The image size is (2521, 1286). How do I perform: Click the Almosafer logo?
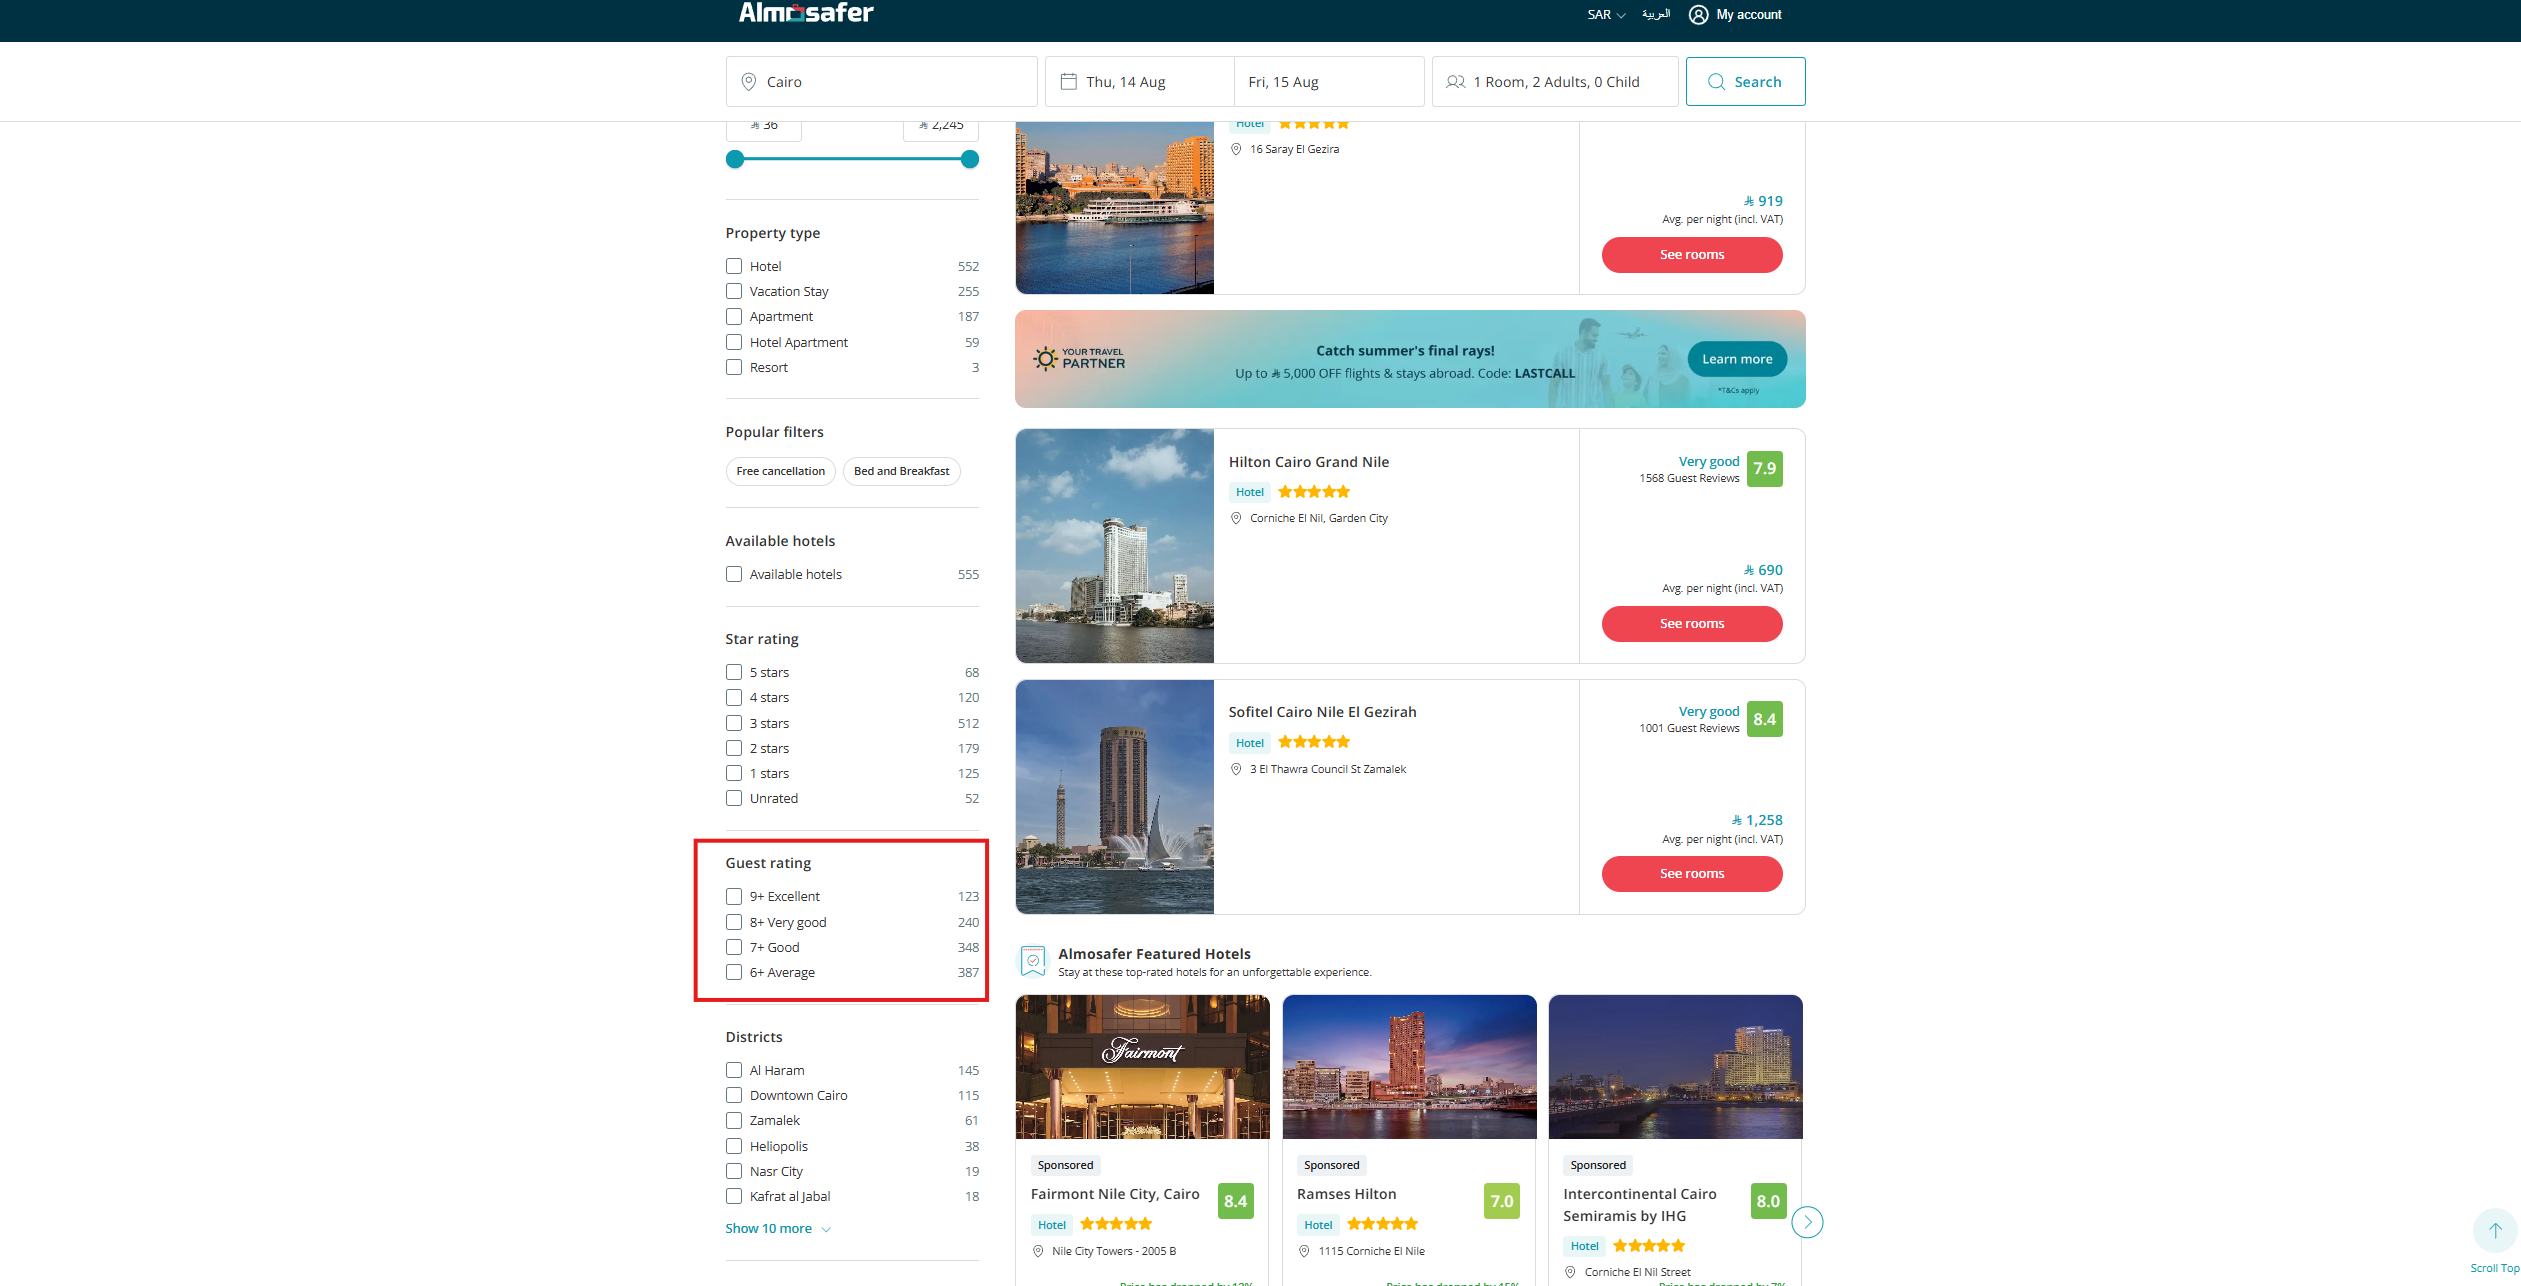click(805, 13)
